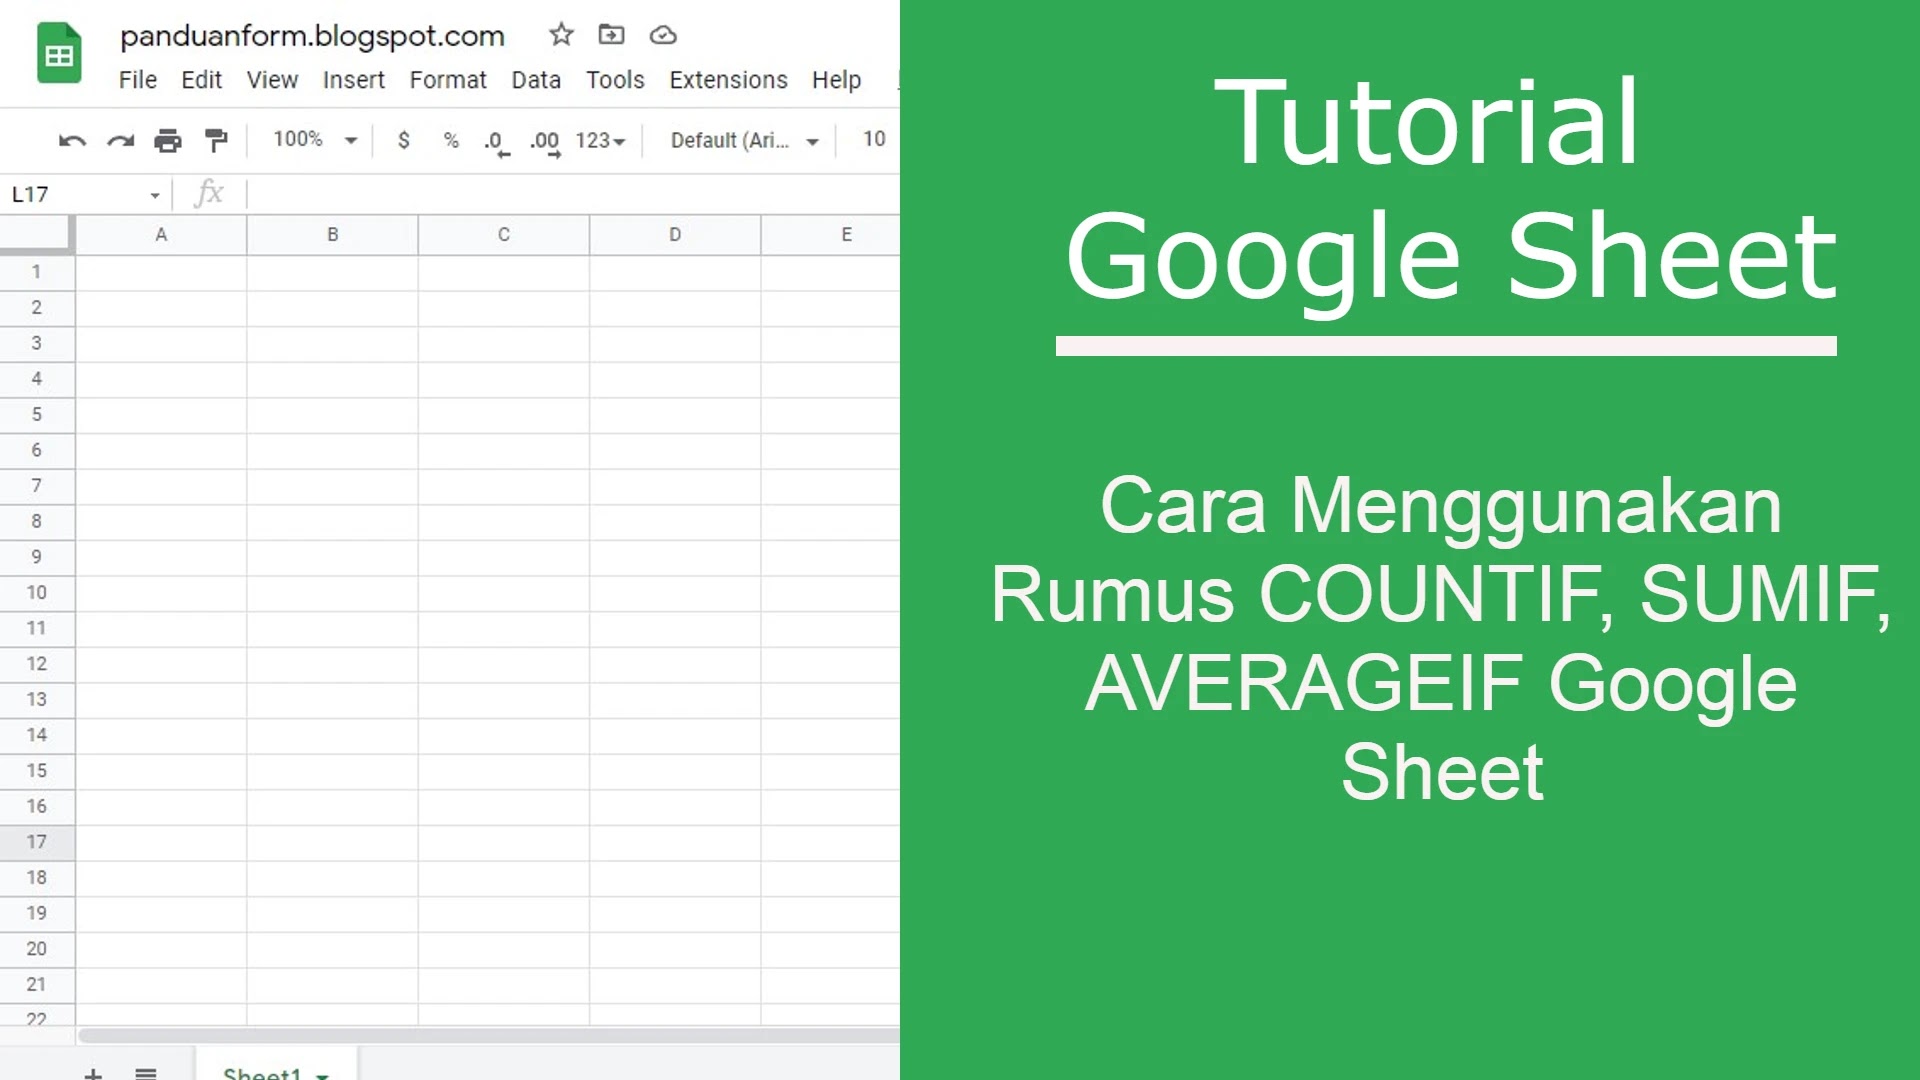Image resolution: width=1920 pixels, height=1080 pixels.
Task: Click the fx formula icon
Action: pos(209,192)
